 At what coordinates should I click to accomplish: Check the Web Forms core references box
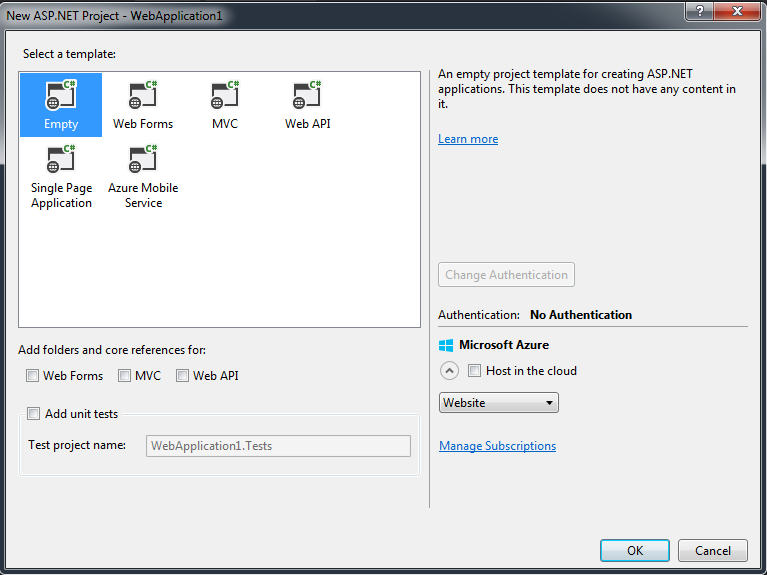[x=32, y=376]
